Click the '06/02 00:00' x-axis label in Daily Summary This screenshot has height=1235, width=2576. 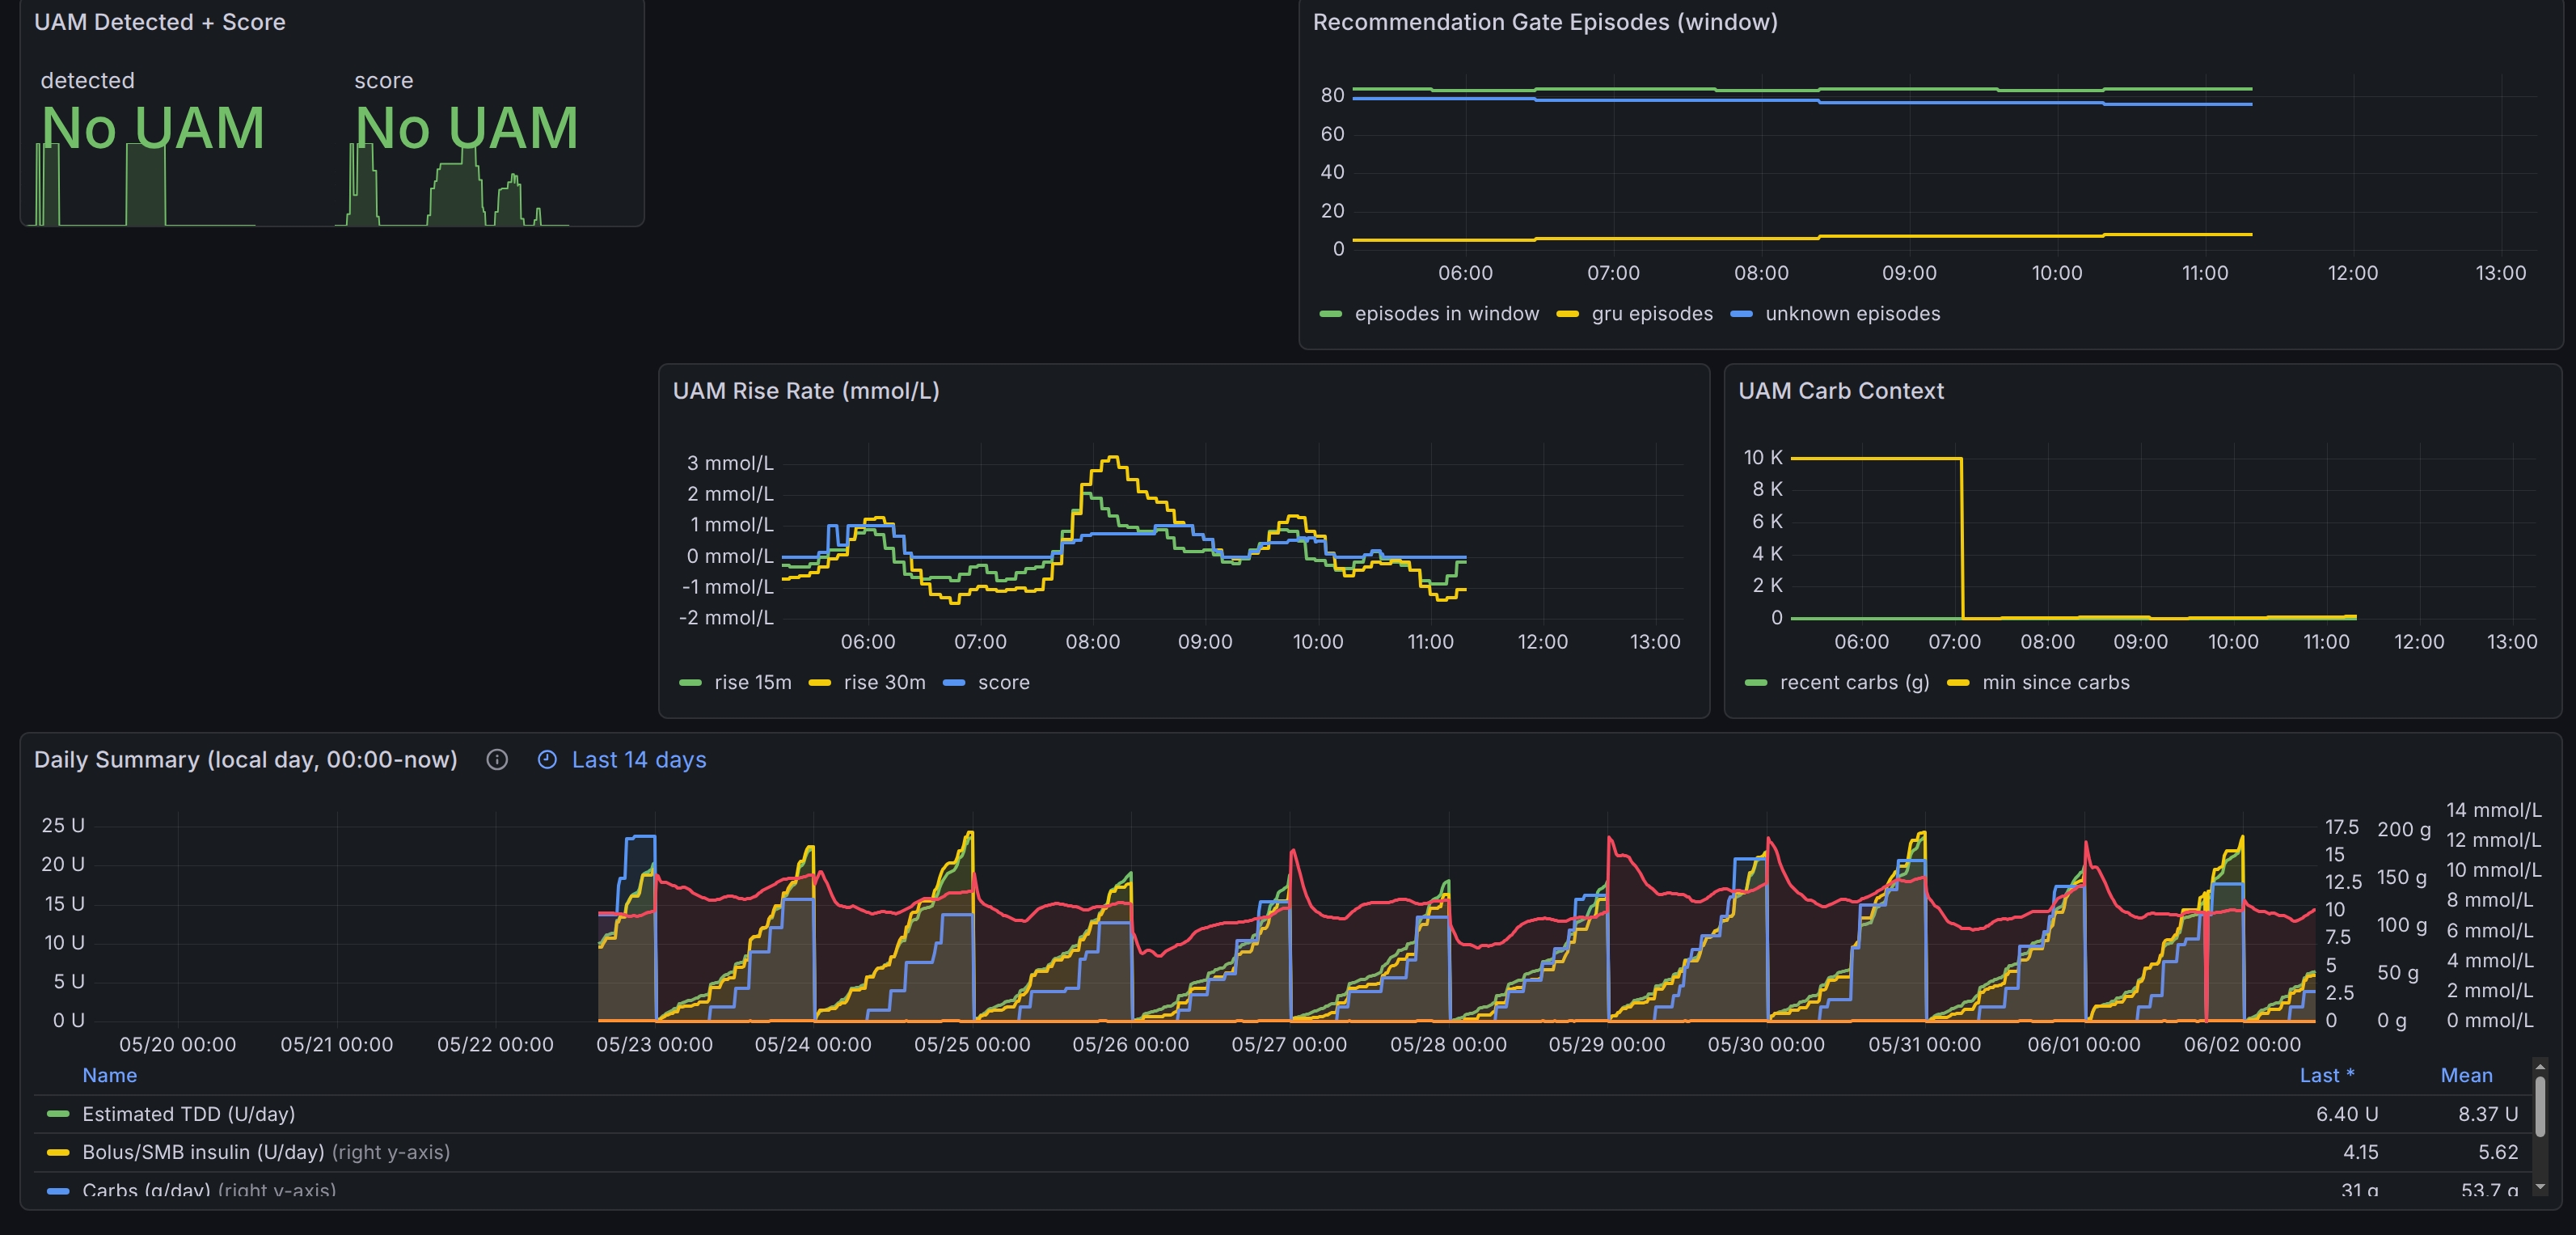(x=2242, y=1045)
